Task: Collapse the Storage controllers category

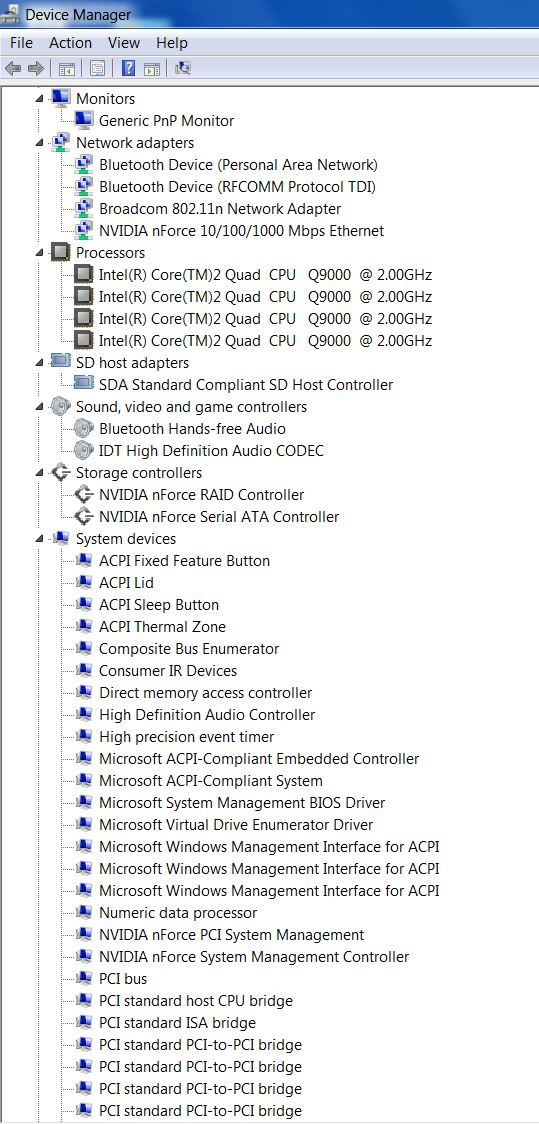Action: (40, 472)
